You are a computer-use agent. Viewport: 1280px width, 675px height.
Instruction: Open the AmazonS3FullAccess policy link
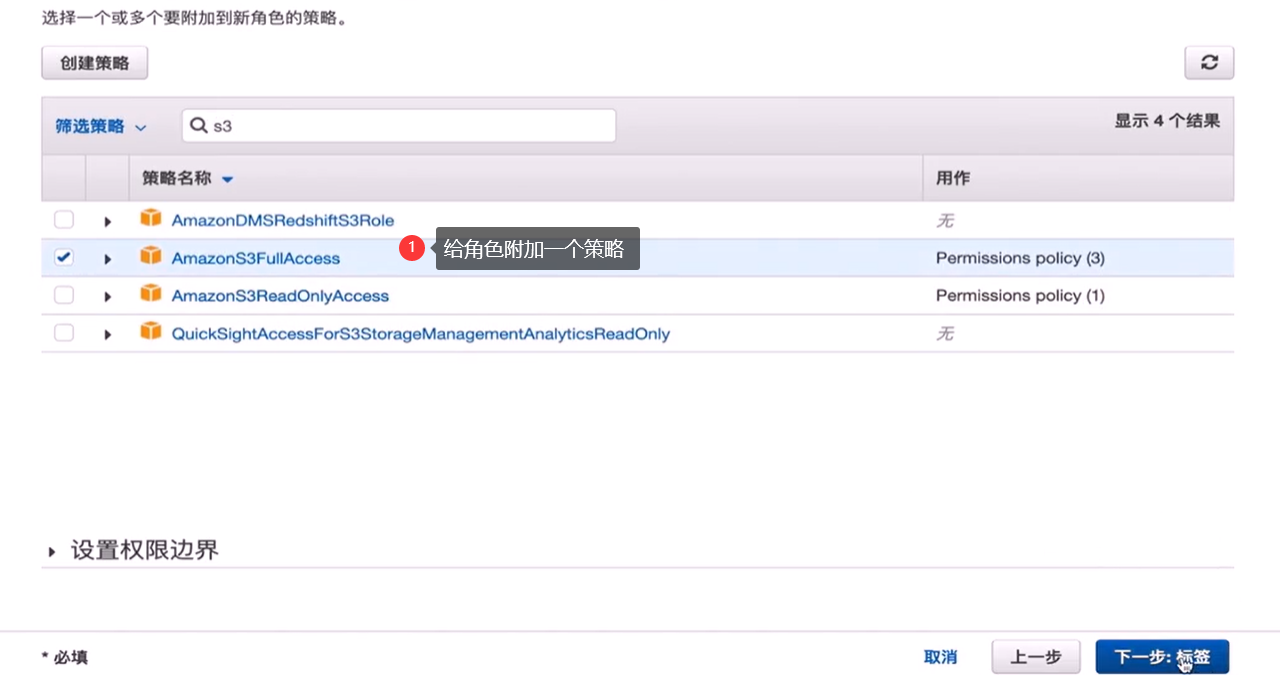[256, 258]
